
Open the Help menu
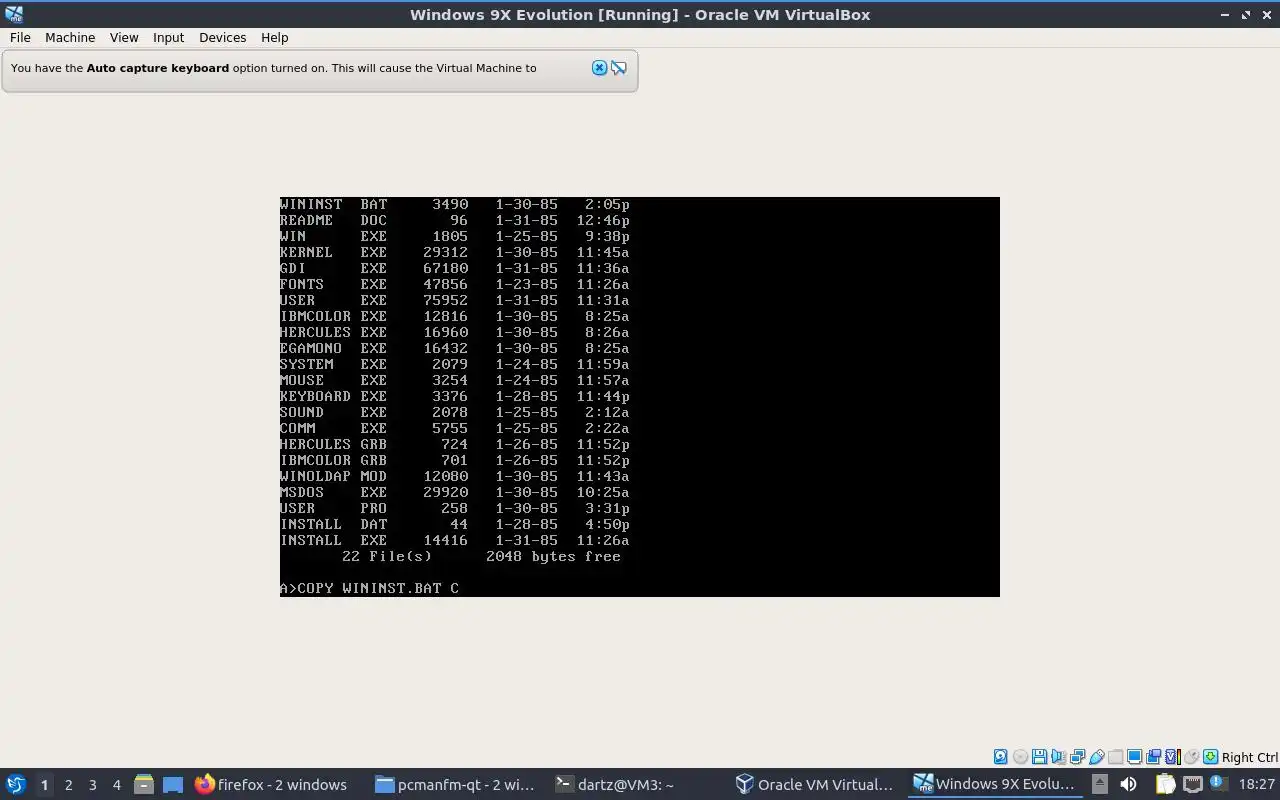click(274, 37)
